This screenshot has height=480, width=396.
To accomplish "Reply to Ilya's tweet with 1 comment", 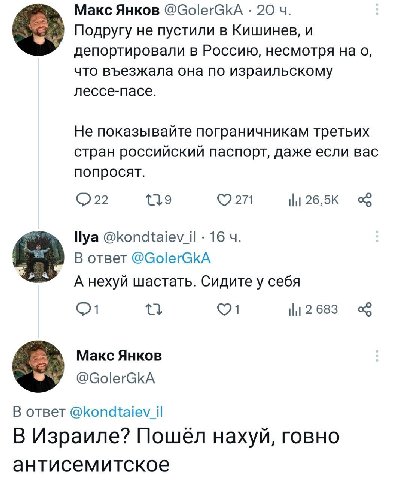I will 87,310.
